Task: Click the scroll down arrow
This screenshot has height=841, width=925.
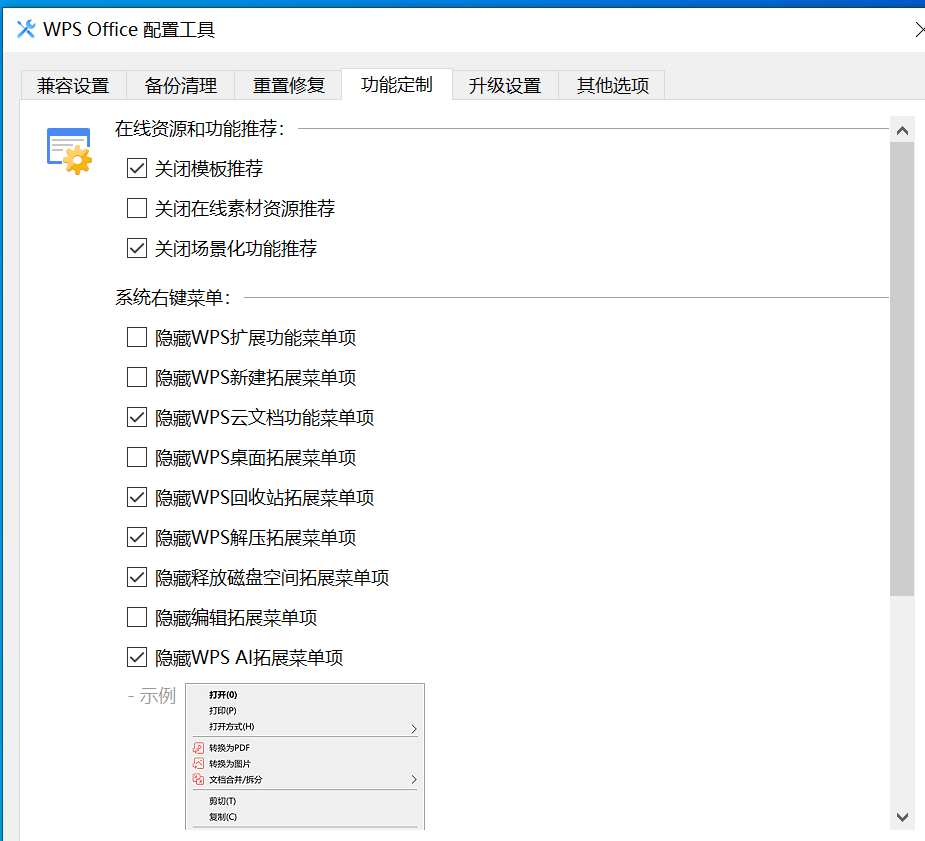Action: (902, 817)
